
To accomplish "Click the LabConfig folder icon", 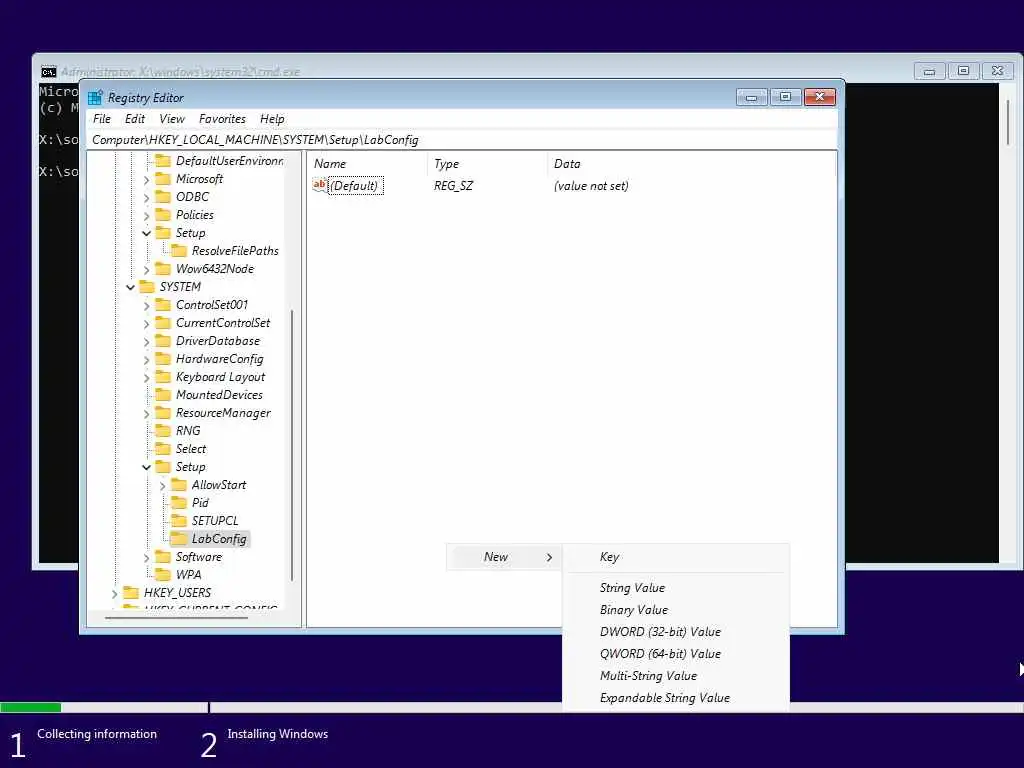I will (179, 539).
